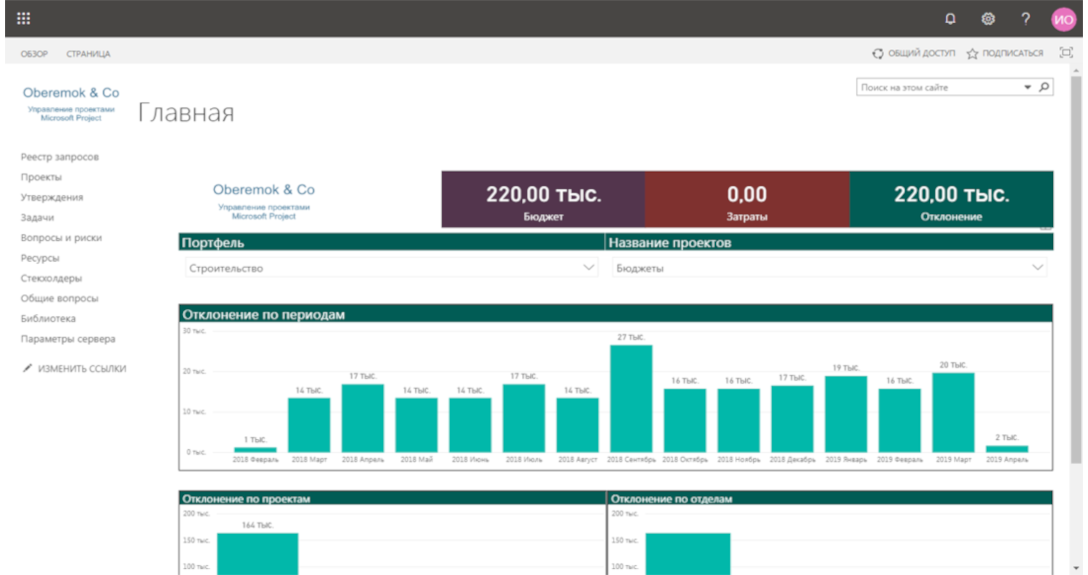1088x575 pixels.
Task: Select the 2018 Сентябрь bar in chart
Action: [631, 399]
